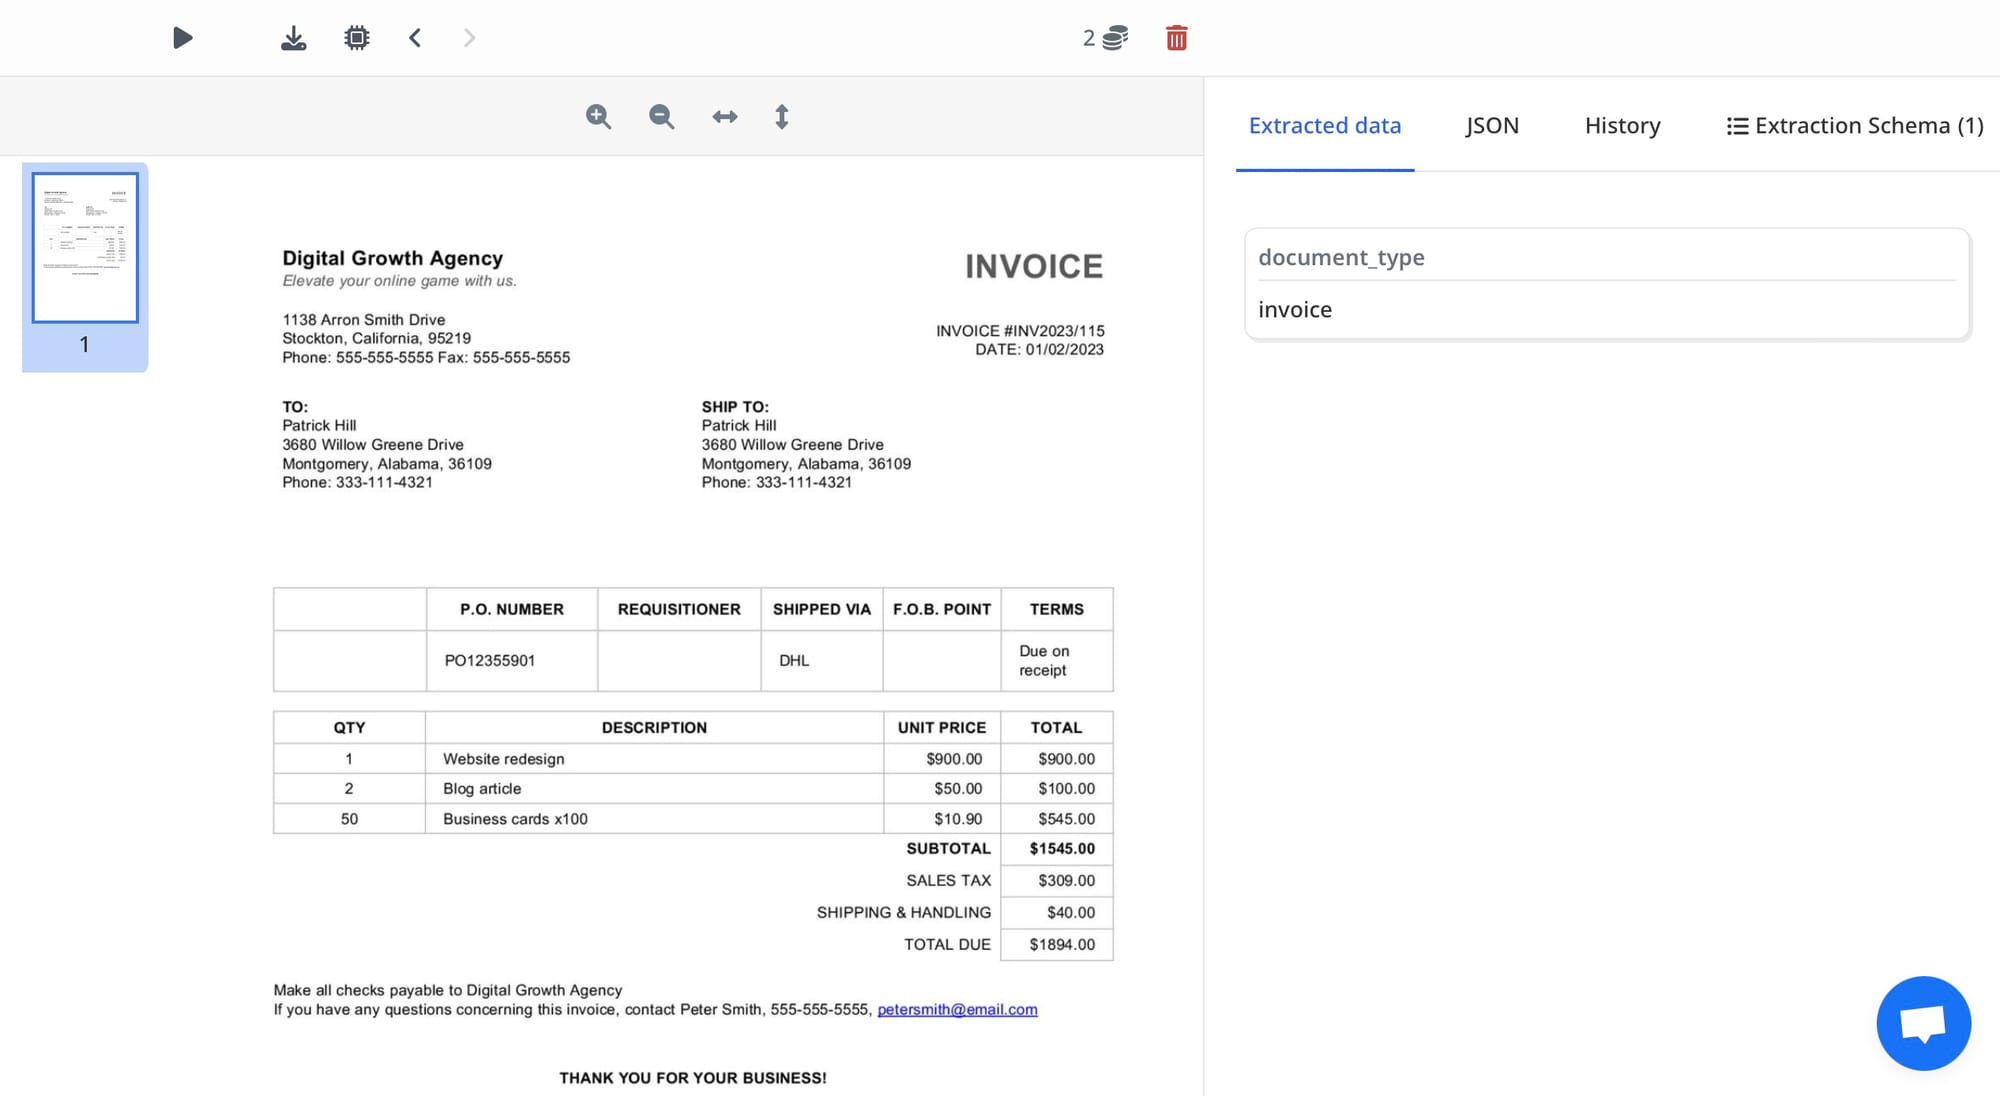Click the credits coins icon
2000x1096 pixels.
1115,38
